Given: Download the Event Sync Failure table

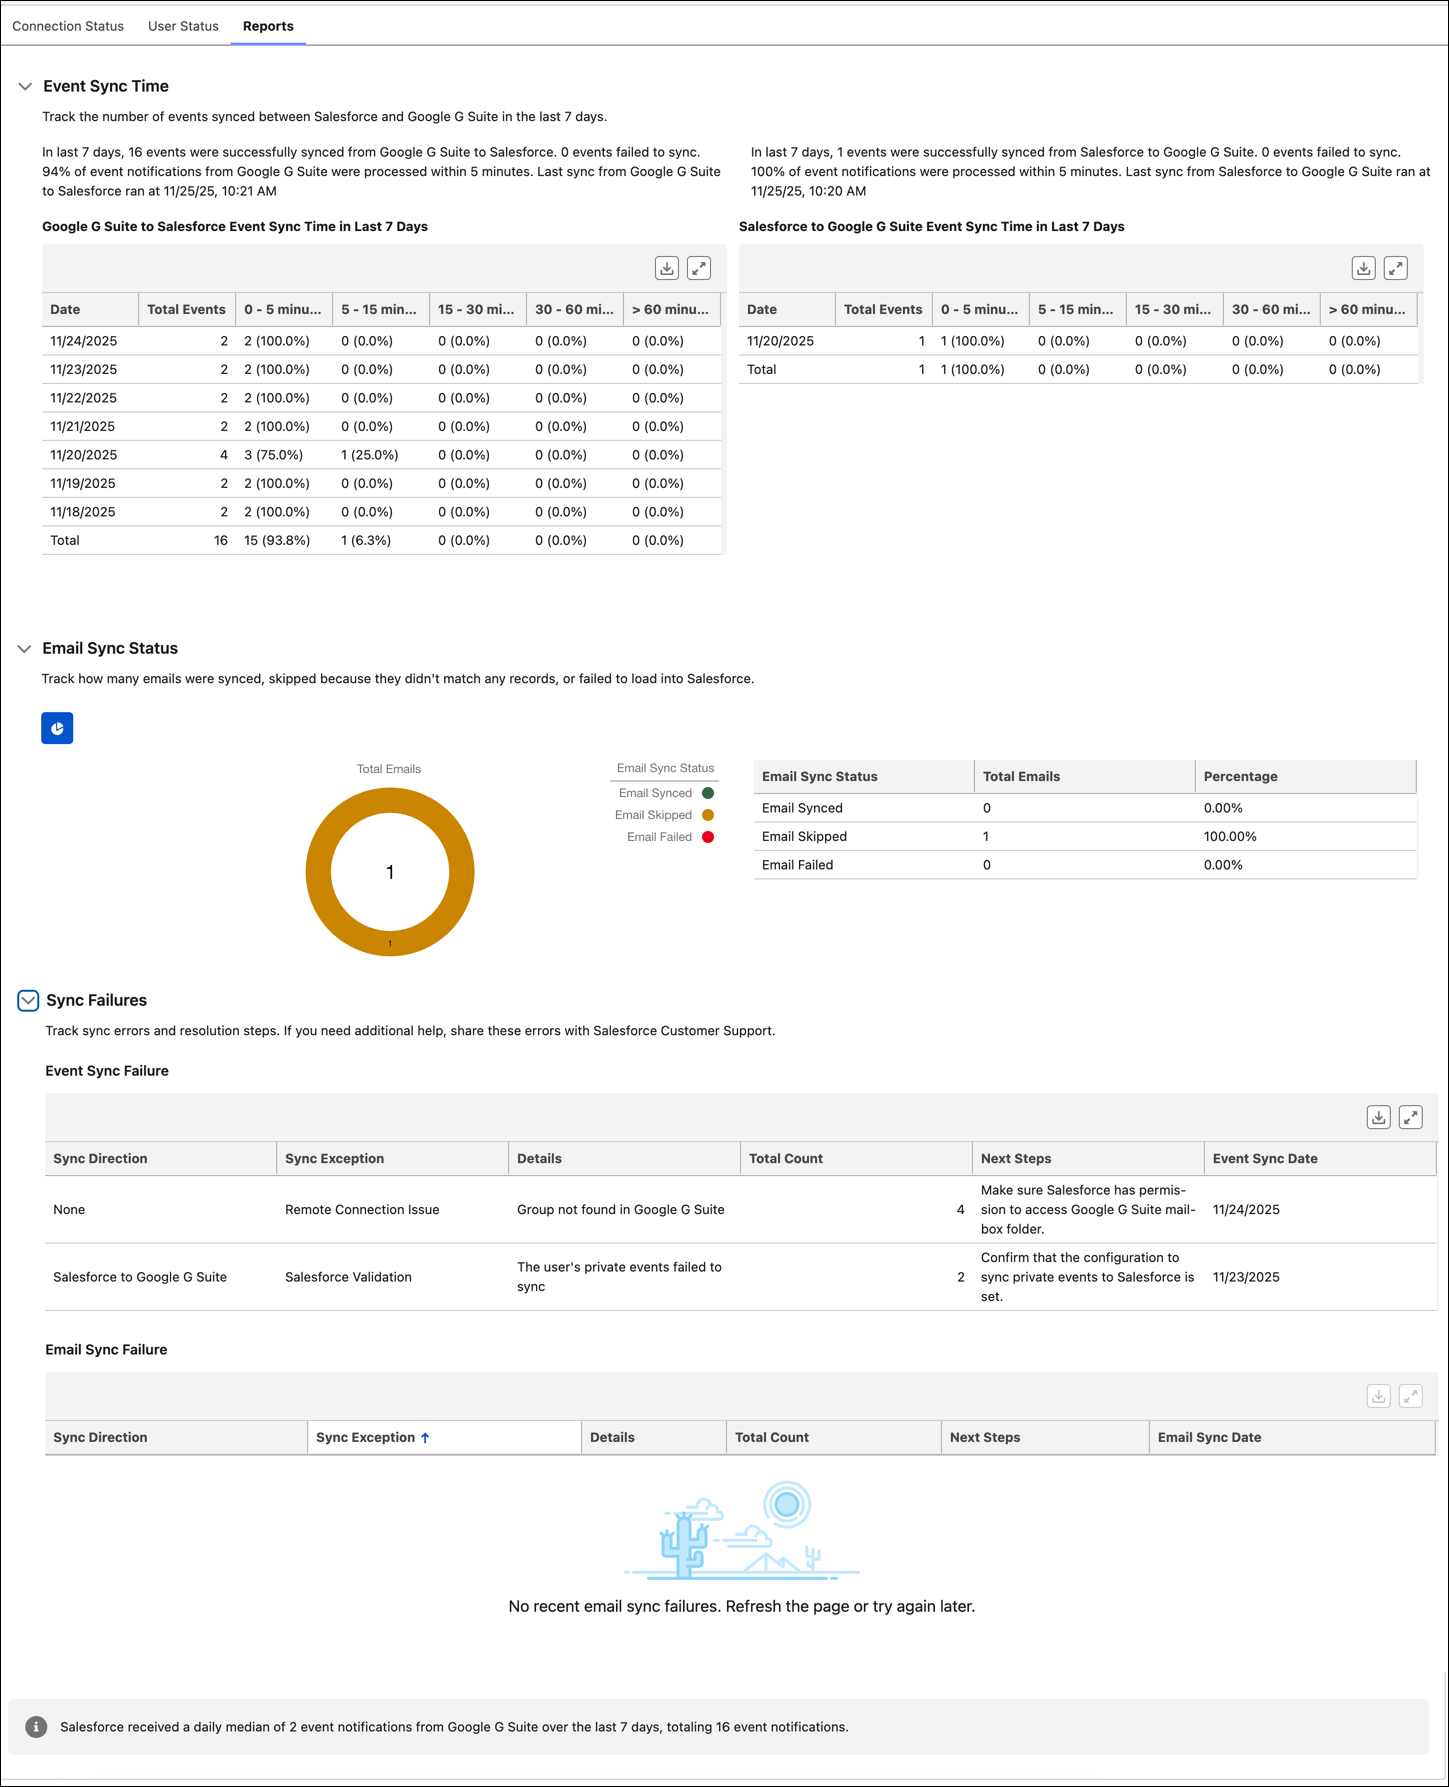Looking at the screenshot, I should [x=1379, y=1117].
